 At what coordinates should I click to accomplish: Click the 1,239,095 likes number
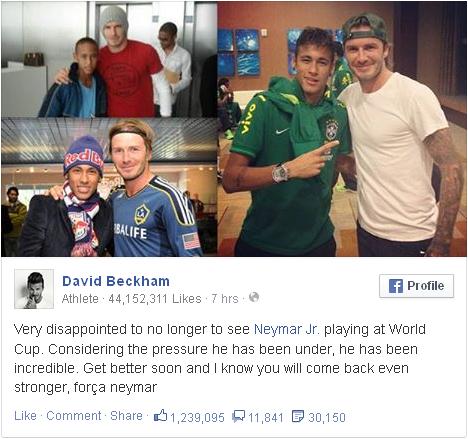pyautogui.click(x=197, y=417)
